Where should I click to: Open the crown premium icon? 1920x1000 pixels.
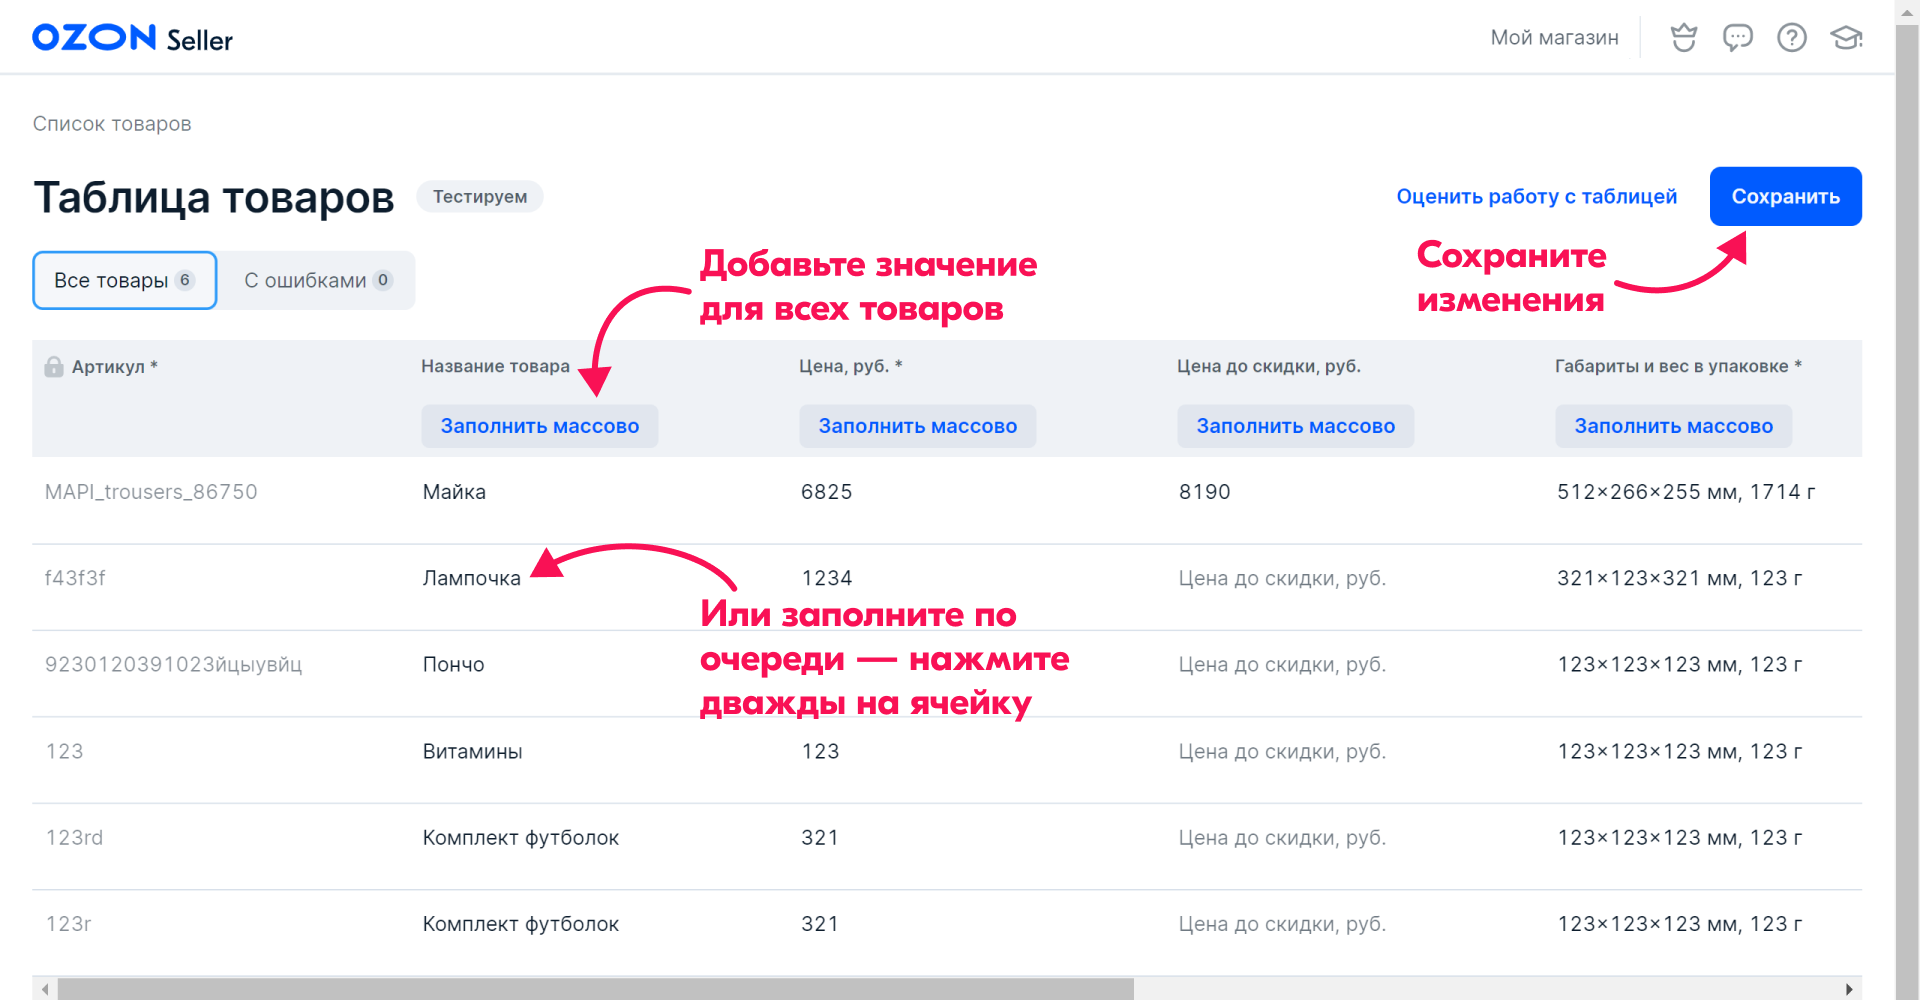1684,38
